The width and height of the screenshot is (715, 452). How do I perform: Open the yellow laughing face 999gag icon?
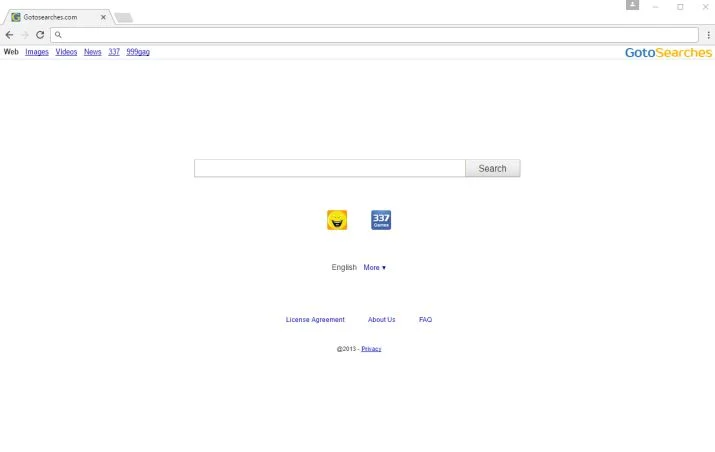[337, 220]
